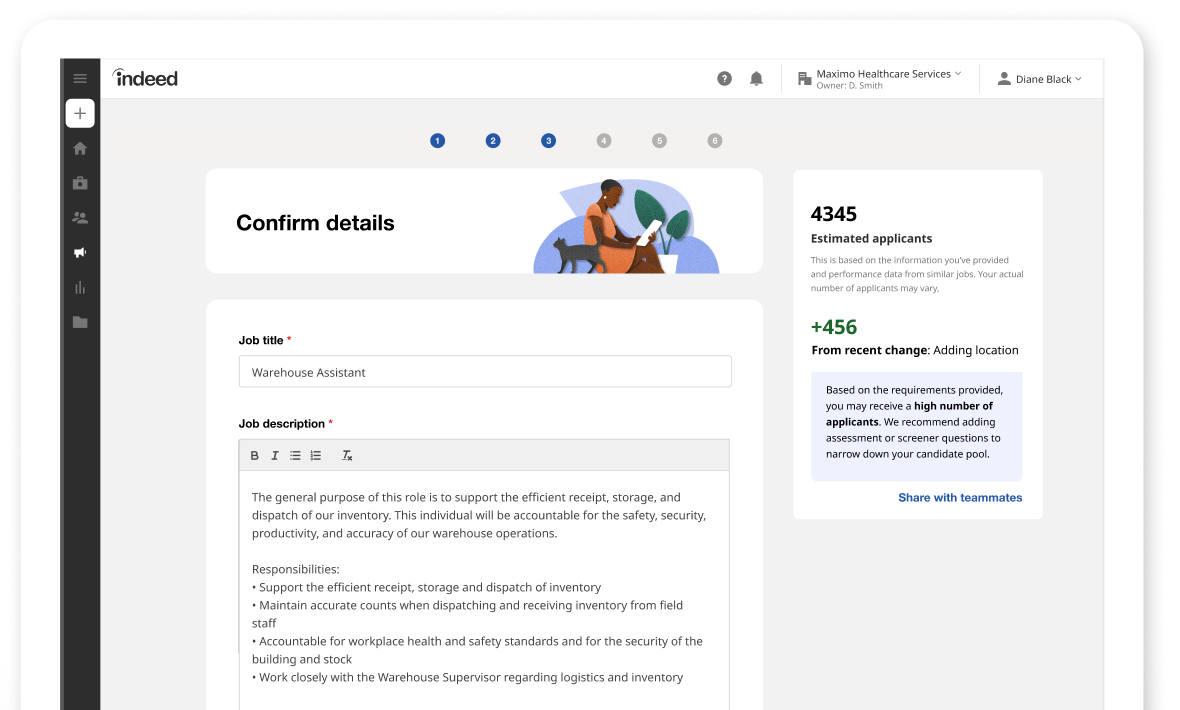
Task: Click inside the job description text area
Action: pyautogui.click(x=484, y=590)
